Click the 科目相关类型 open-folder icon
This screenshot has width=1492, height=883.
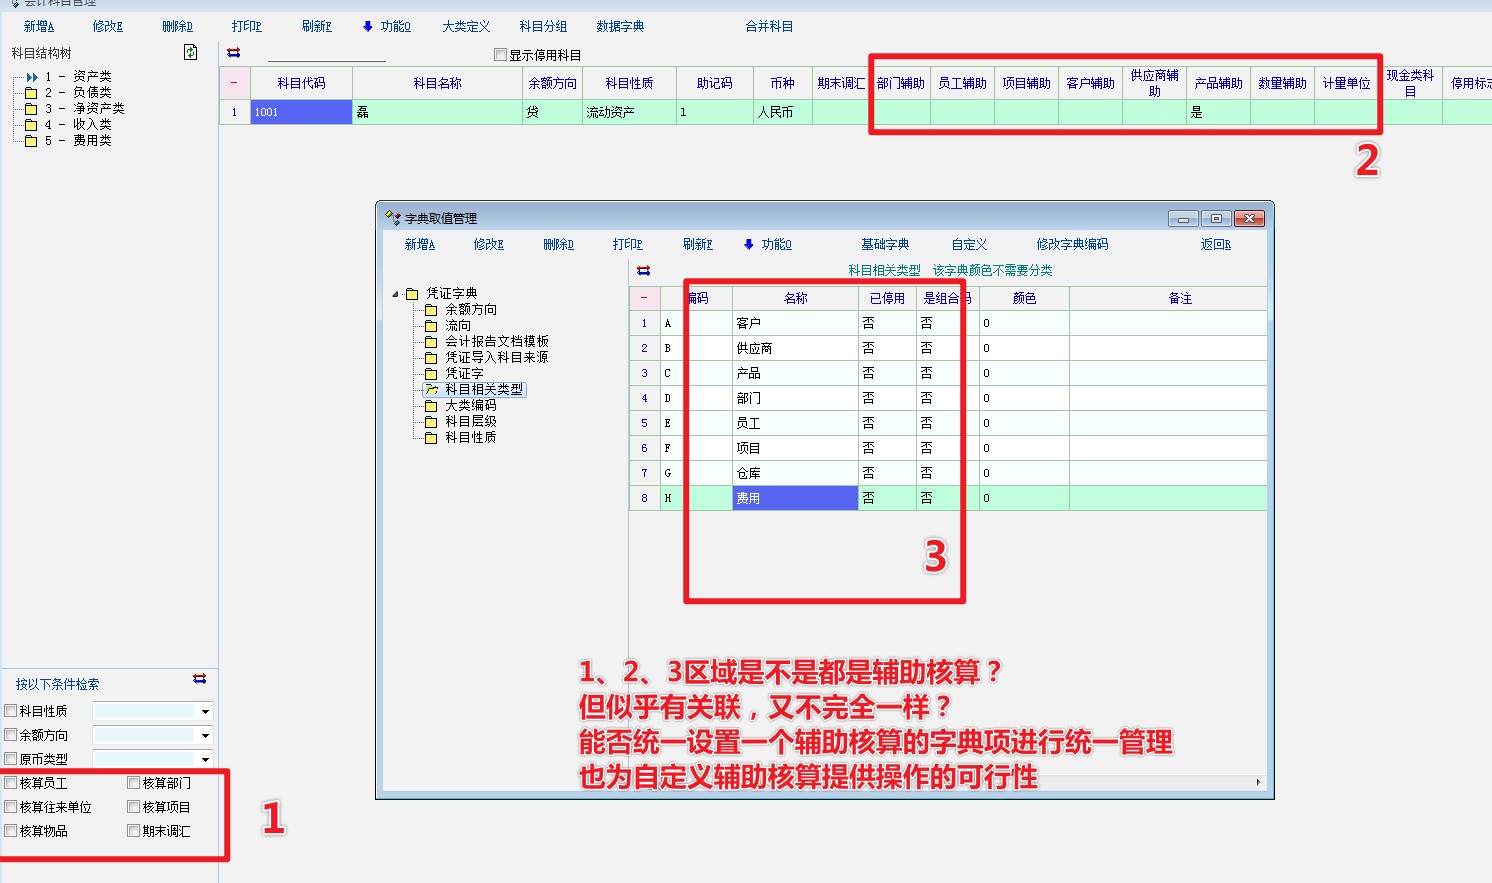pyautogui.click(x=431, y=390)
